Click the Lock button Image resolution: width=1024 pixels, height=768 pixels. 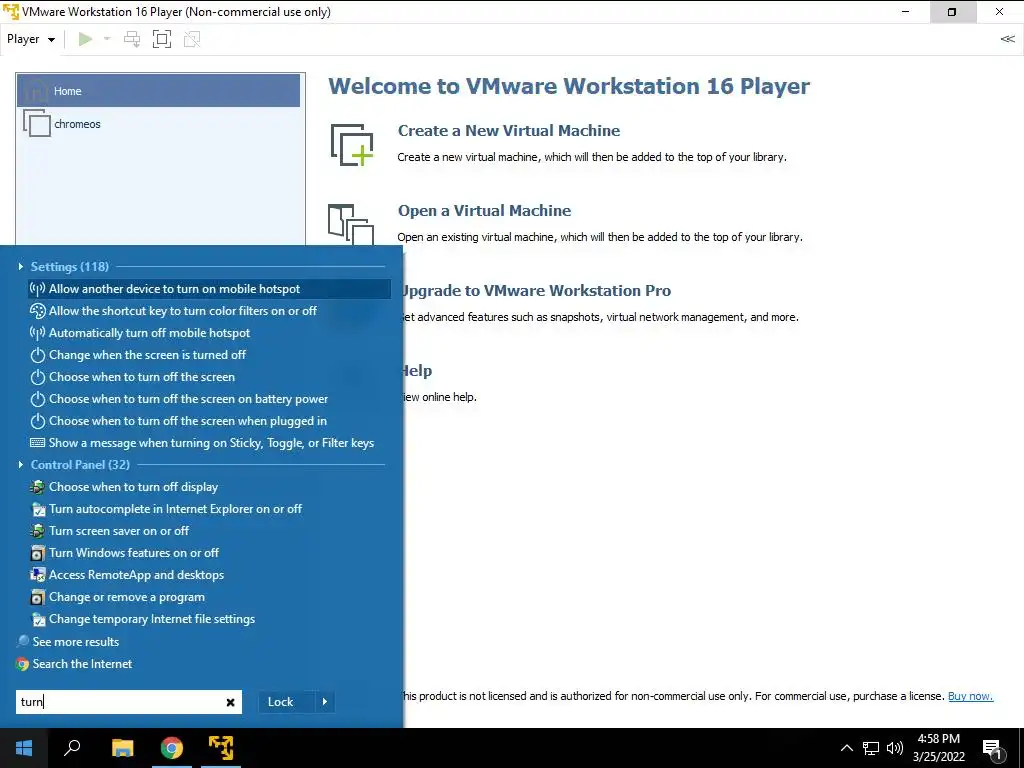pyautogui.click(x=287, y=702)
